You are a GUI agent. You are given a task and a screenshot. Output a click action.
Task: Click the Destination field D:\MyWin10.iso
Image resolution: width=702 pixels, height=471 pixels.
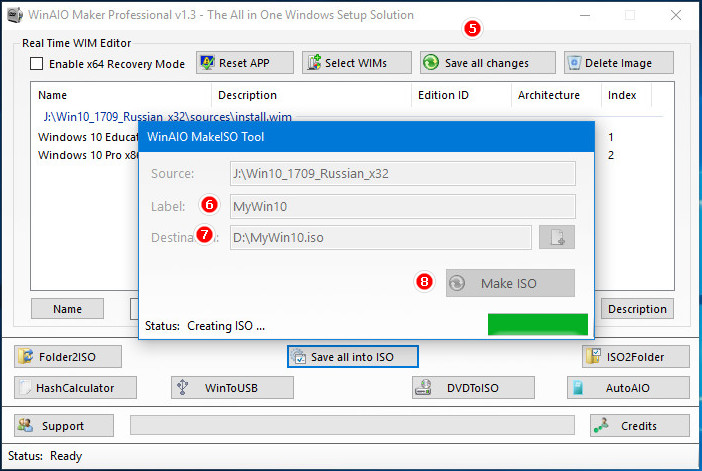point(381,237)
